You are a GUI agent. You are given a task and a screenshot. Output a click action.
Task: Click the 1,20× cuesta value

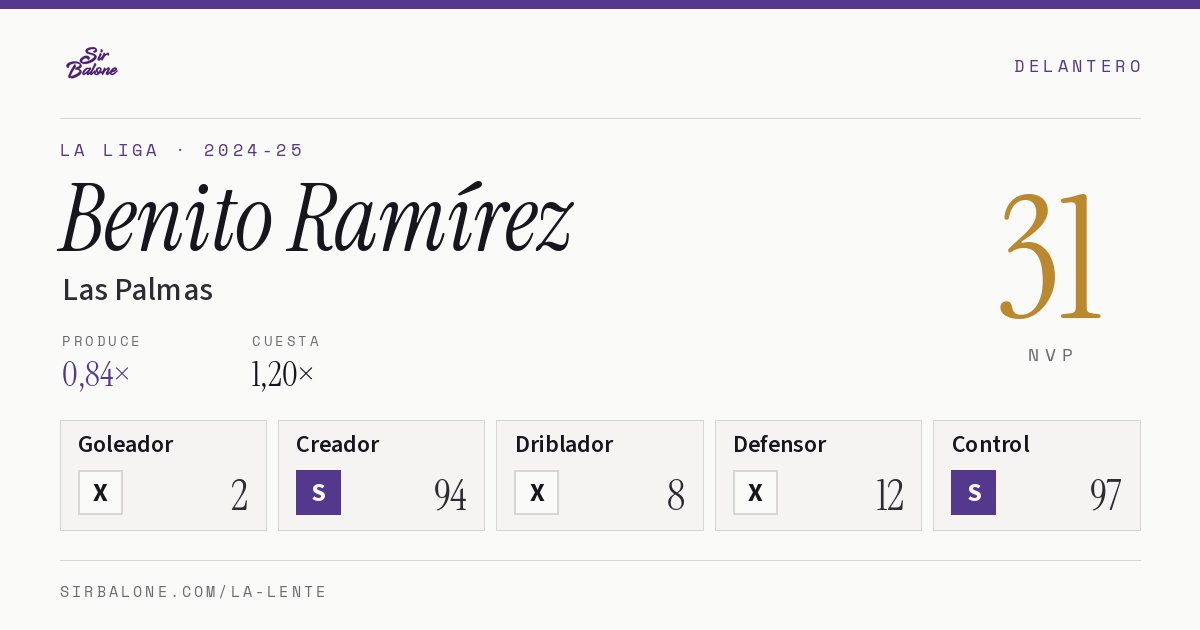click(283, 374)
